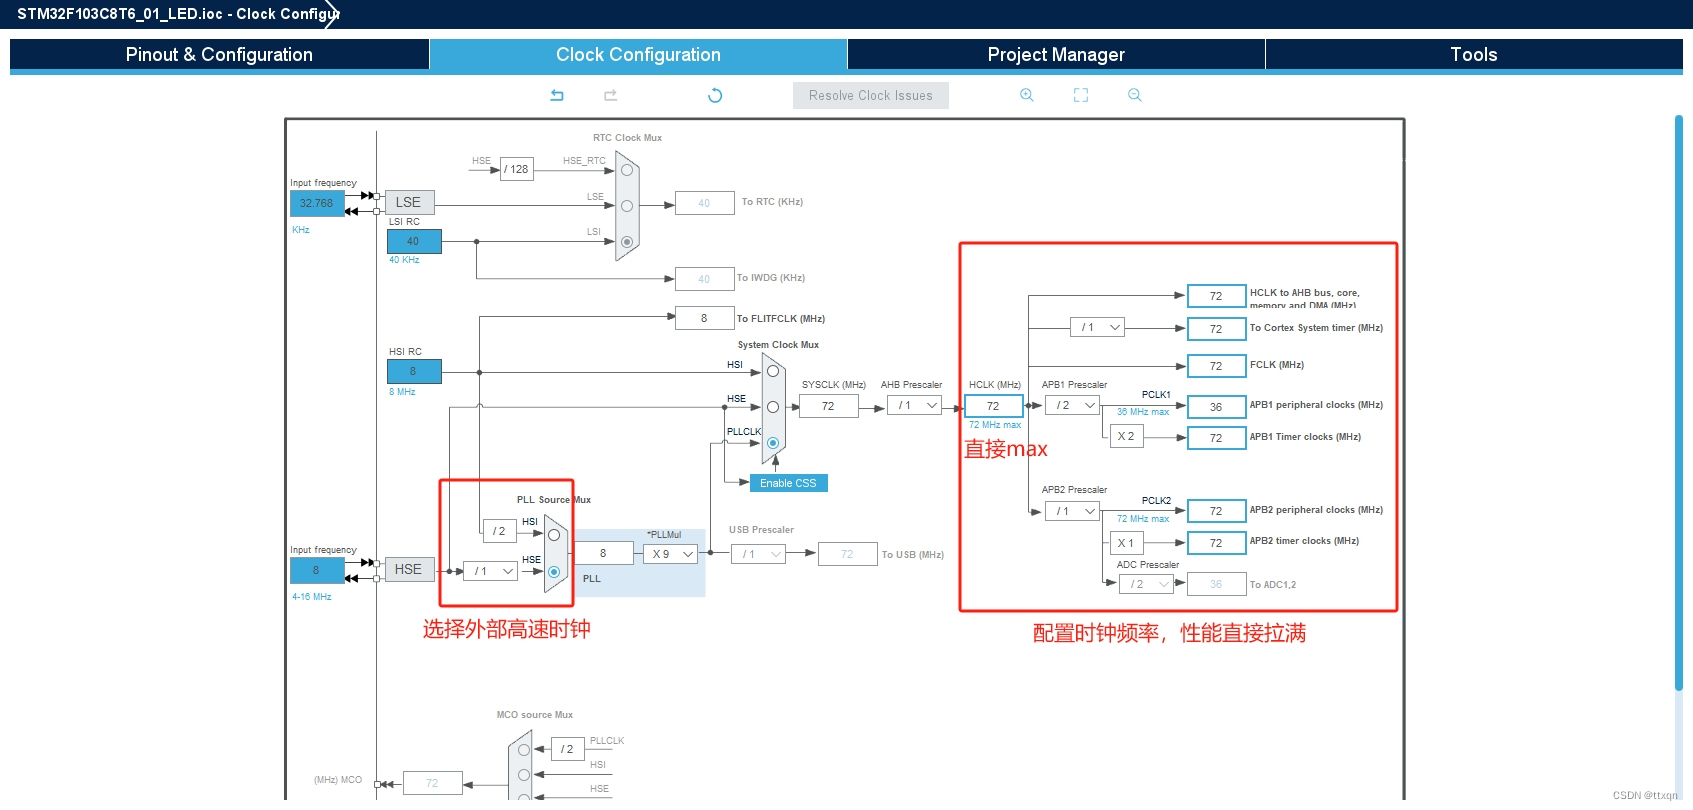Open the PLLMul X9 dropdown

point(670,554)
